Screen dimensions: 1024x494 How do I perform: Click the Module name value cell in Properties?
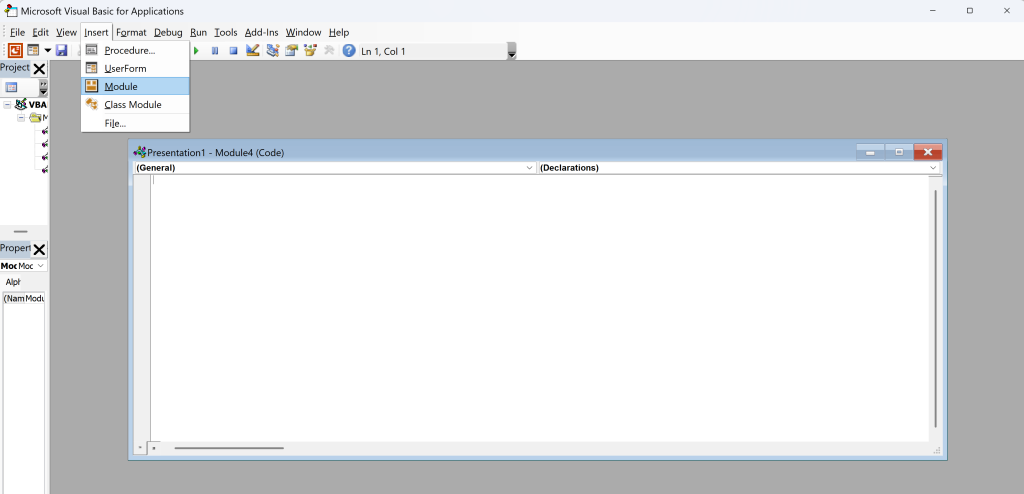pyautogui.click(x=35, y=298)
